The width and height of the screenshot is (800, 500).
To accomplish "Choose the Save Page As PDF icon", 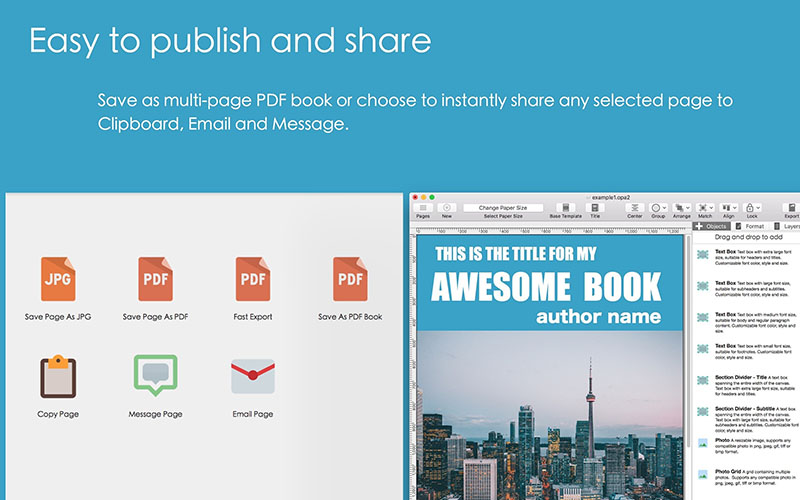I will (156, 279).
